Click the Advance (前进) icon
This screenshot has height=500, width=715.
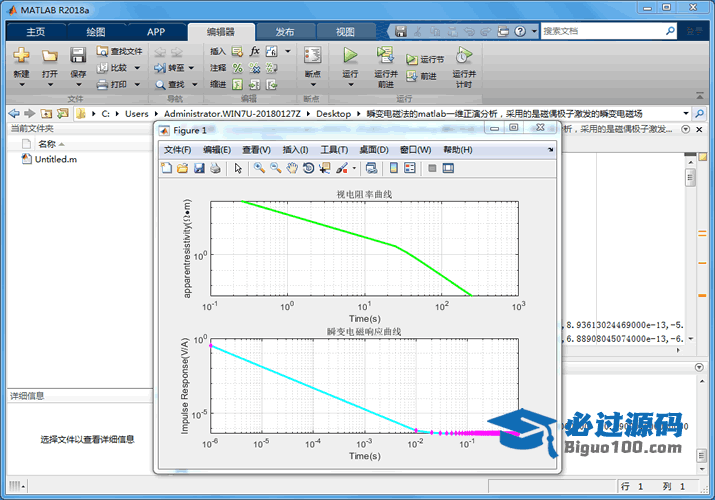(x=412, y=76)
